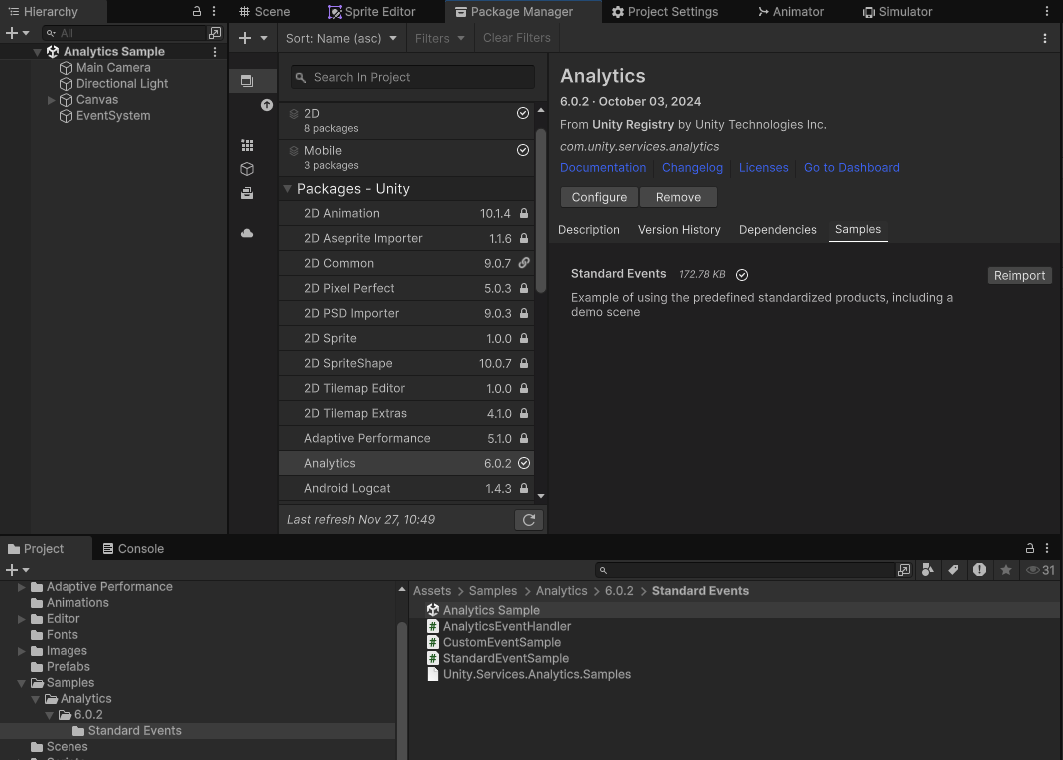Open the Project Settings tab
1063x760 pixels.
(x=665, y=12)
